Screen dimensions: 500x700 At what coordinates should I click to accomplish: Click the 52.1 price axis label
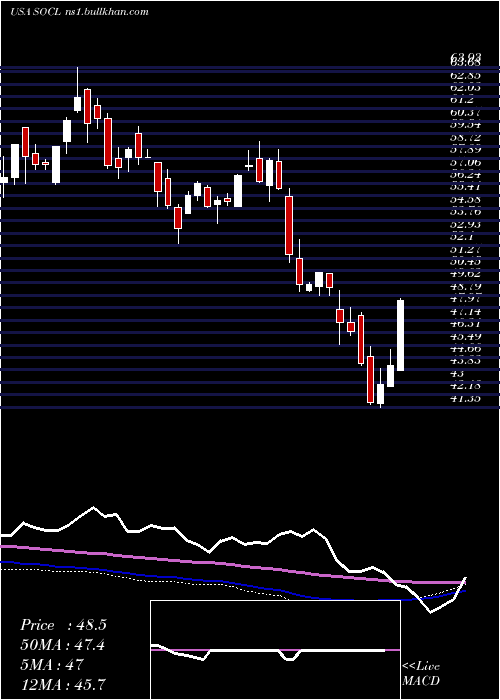click(462, 237)
